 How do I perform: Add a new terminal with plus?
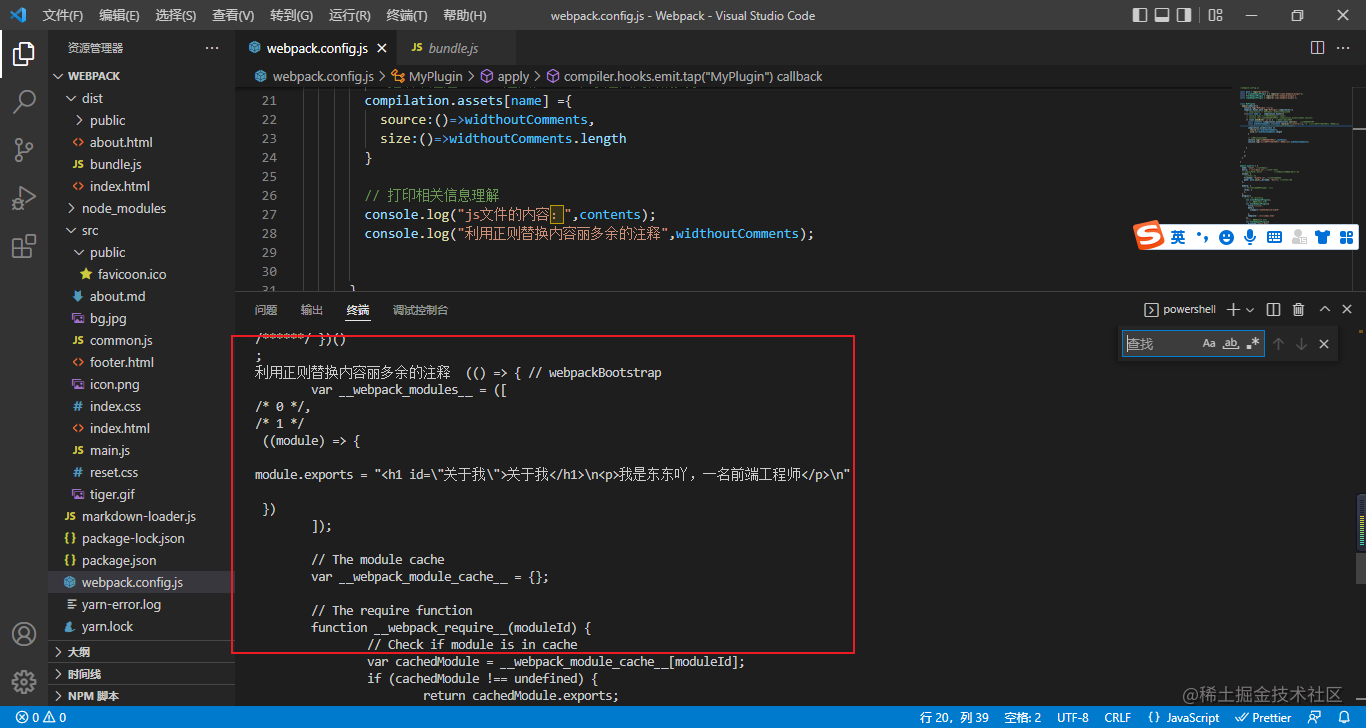pos(1234,310)
